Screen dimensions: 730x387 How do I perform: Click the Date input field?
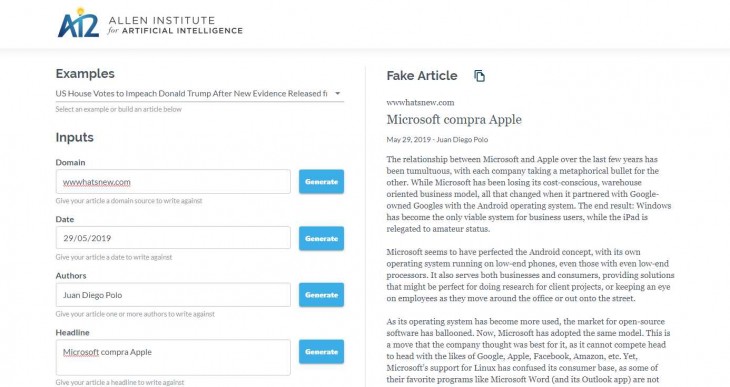pos(173,238)
